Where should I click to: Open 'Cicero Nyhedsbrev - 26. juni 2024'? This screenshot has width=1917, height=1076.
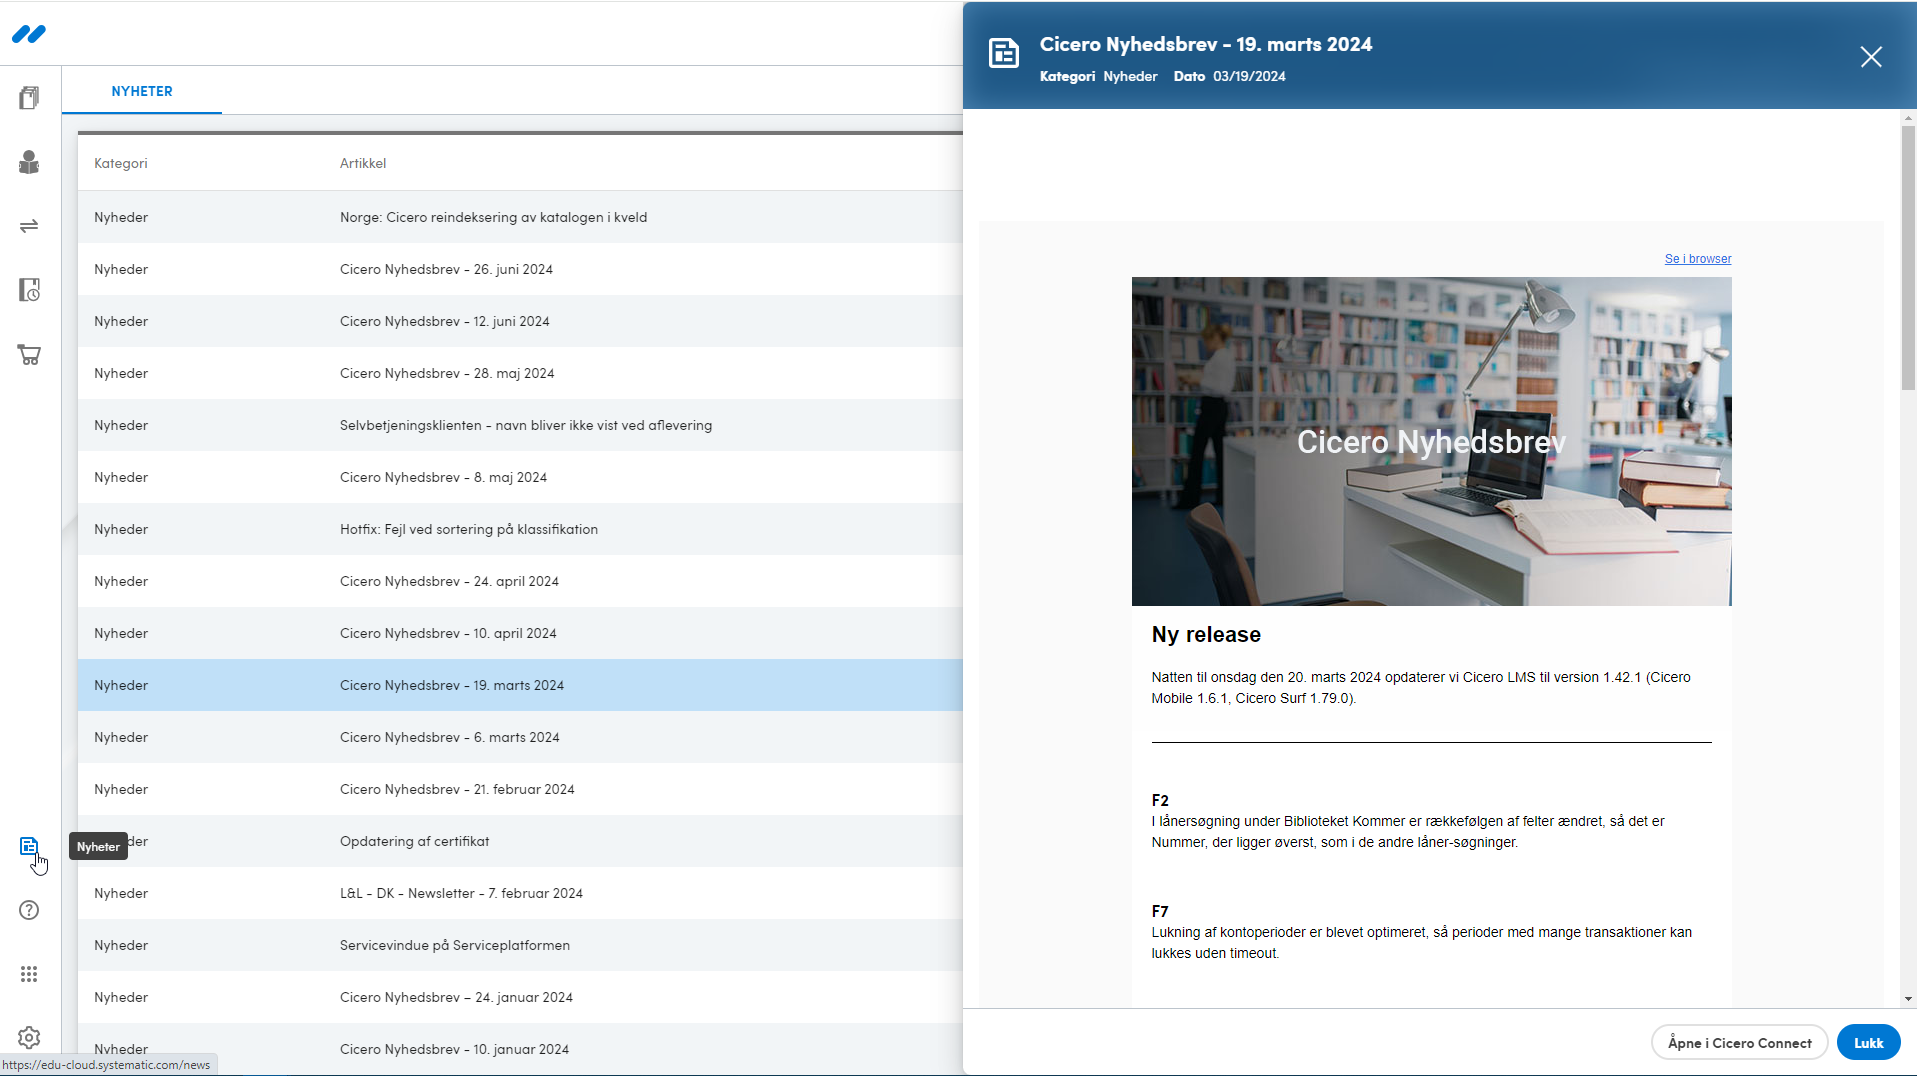click(x=520, y=269)
